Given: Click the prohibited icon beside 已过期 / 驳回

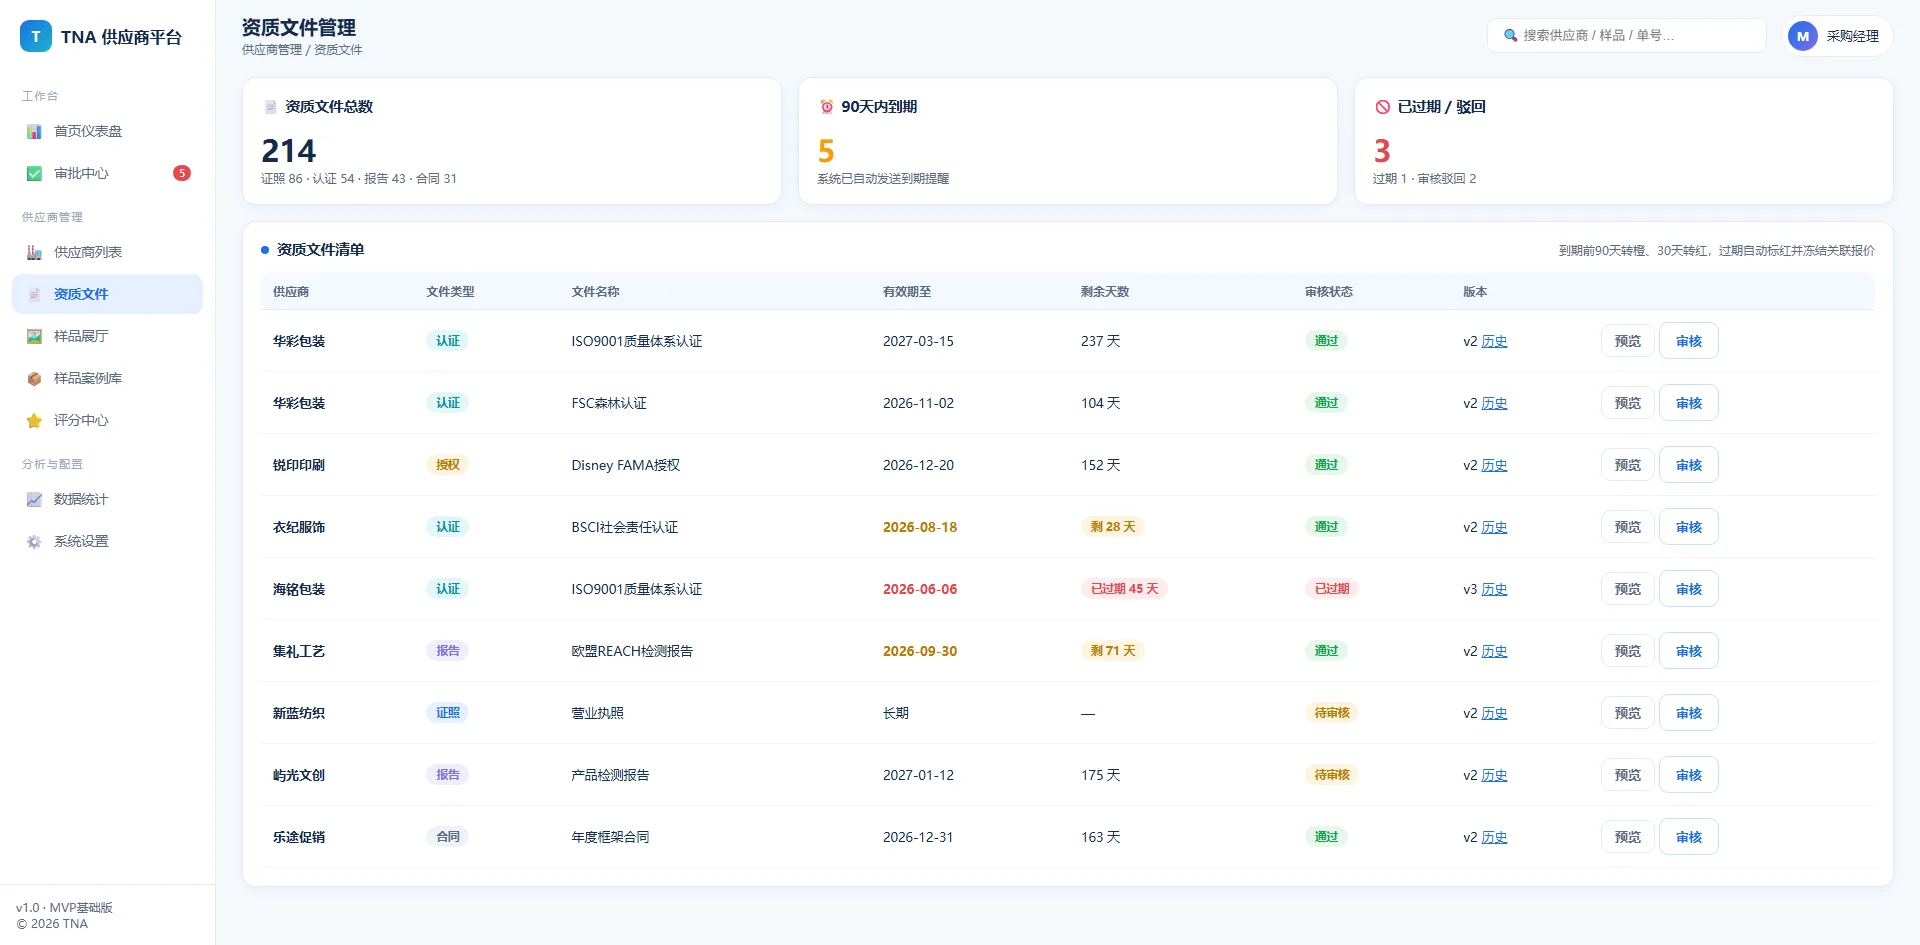Looking at the screenshot, I should [x=1382, y=107].
